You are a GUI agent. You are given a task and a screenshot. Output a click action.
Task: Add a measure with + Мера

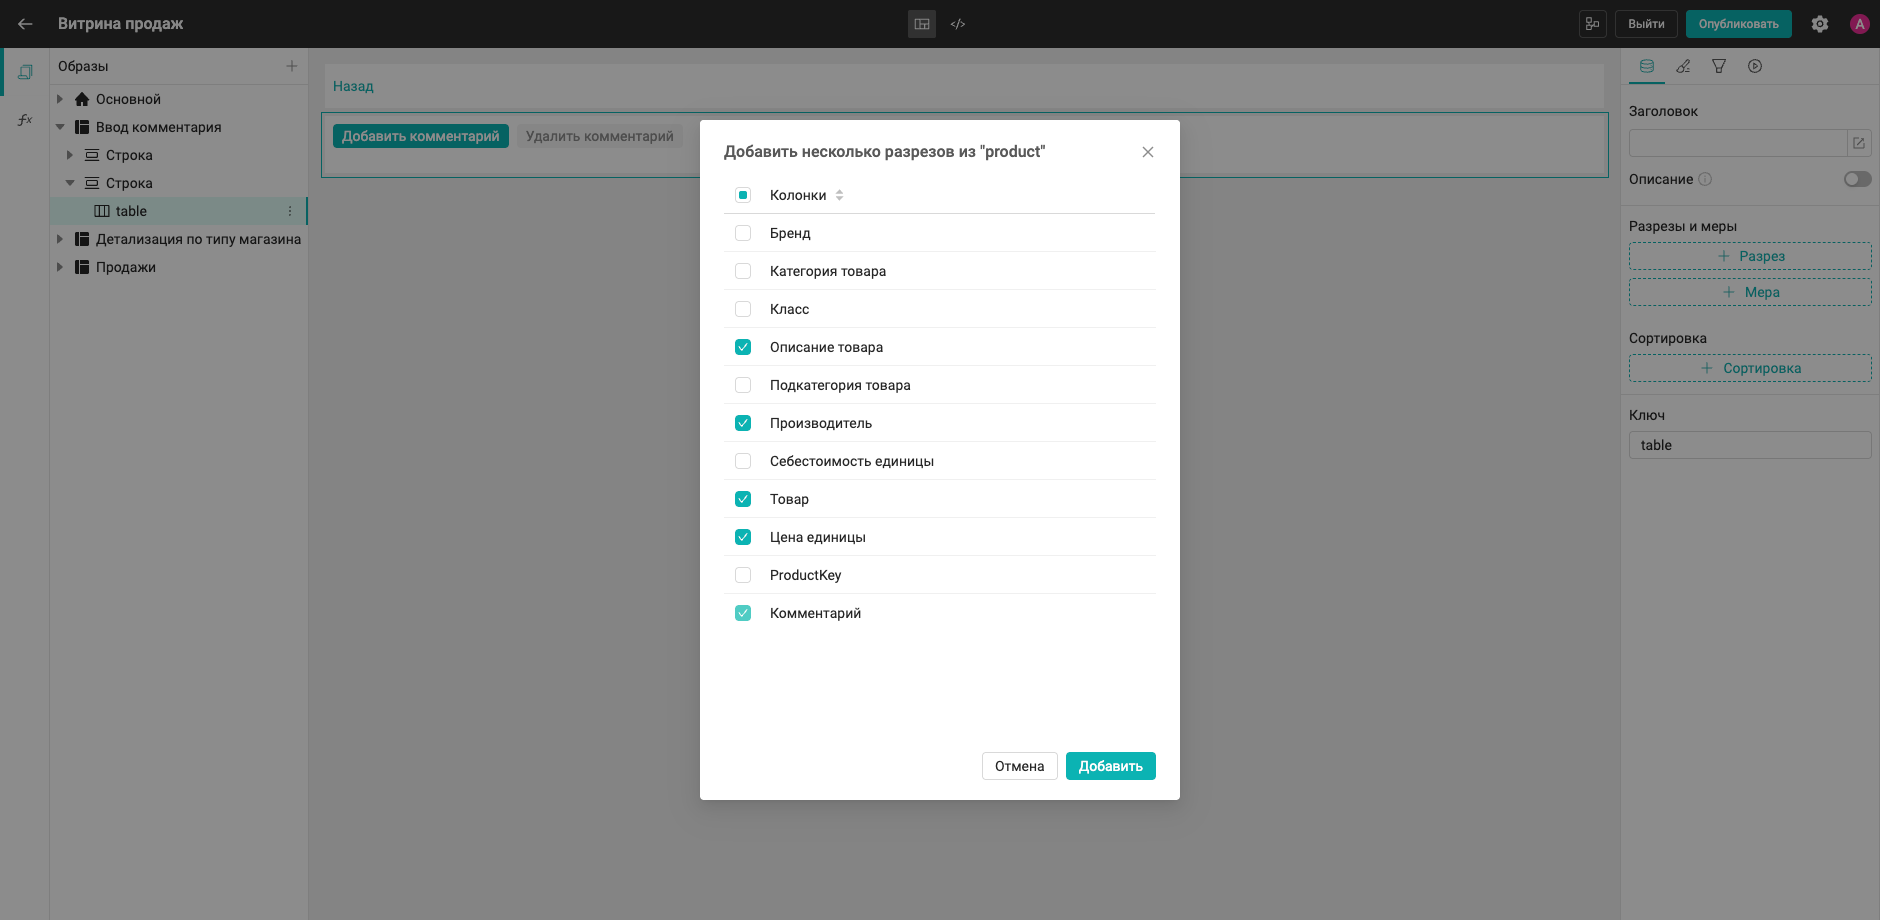(1750, 292)
